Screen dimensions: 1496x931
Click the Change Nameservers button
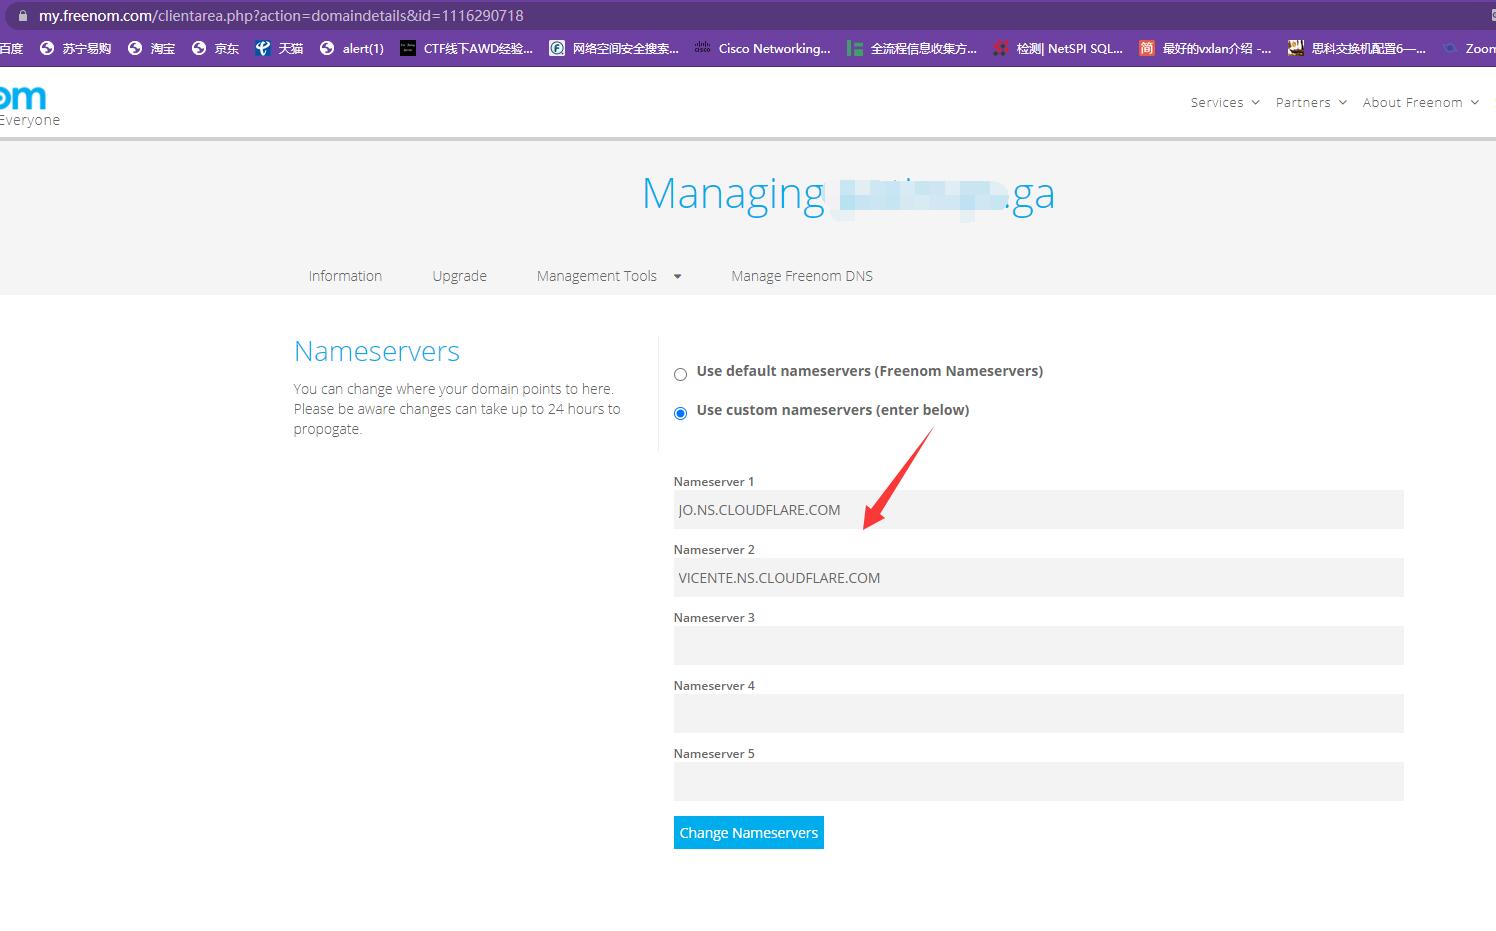click(749, 833)
